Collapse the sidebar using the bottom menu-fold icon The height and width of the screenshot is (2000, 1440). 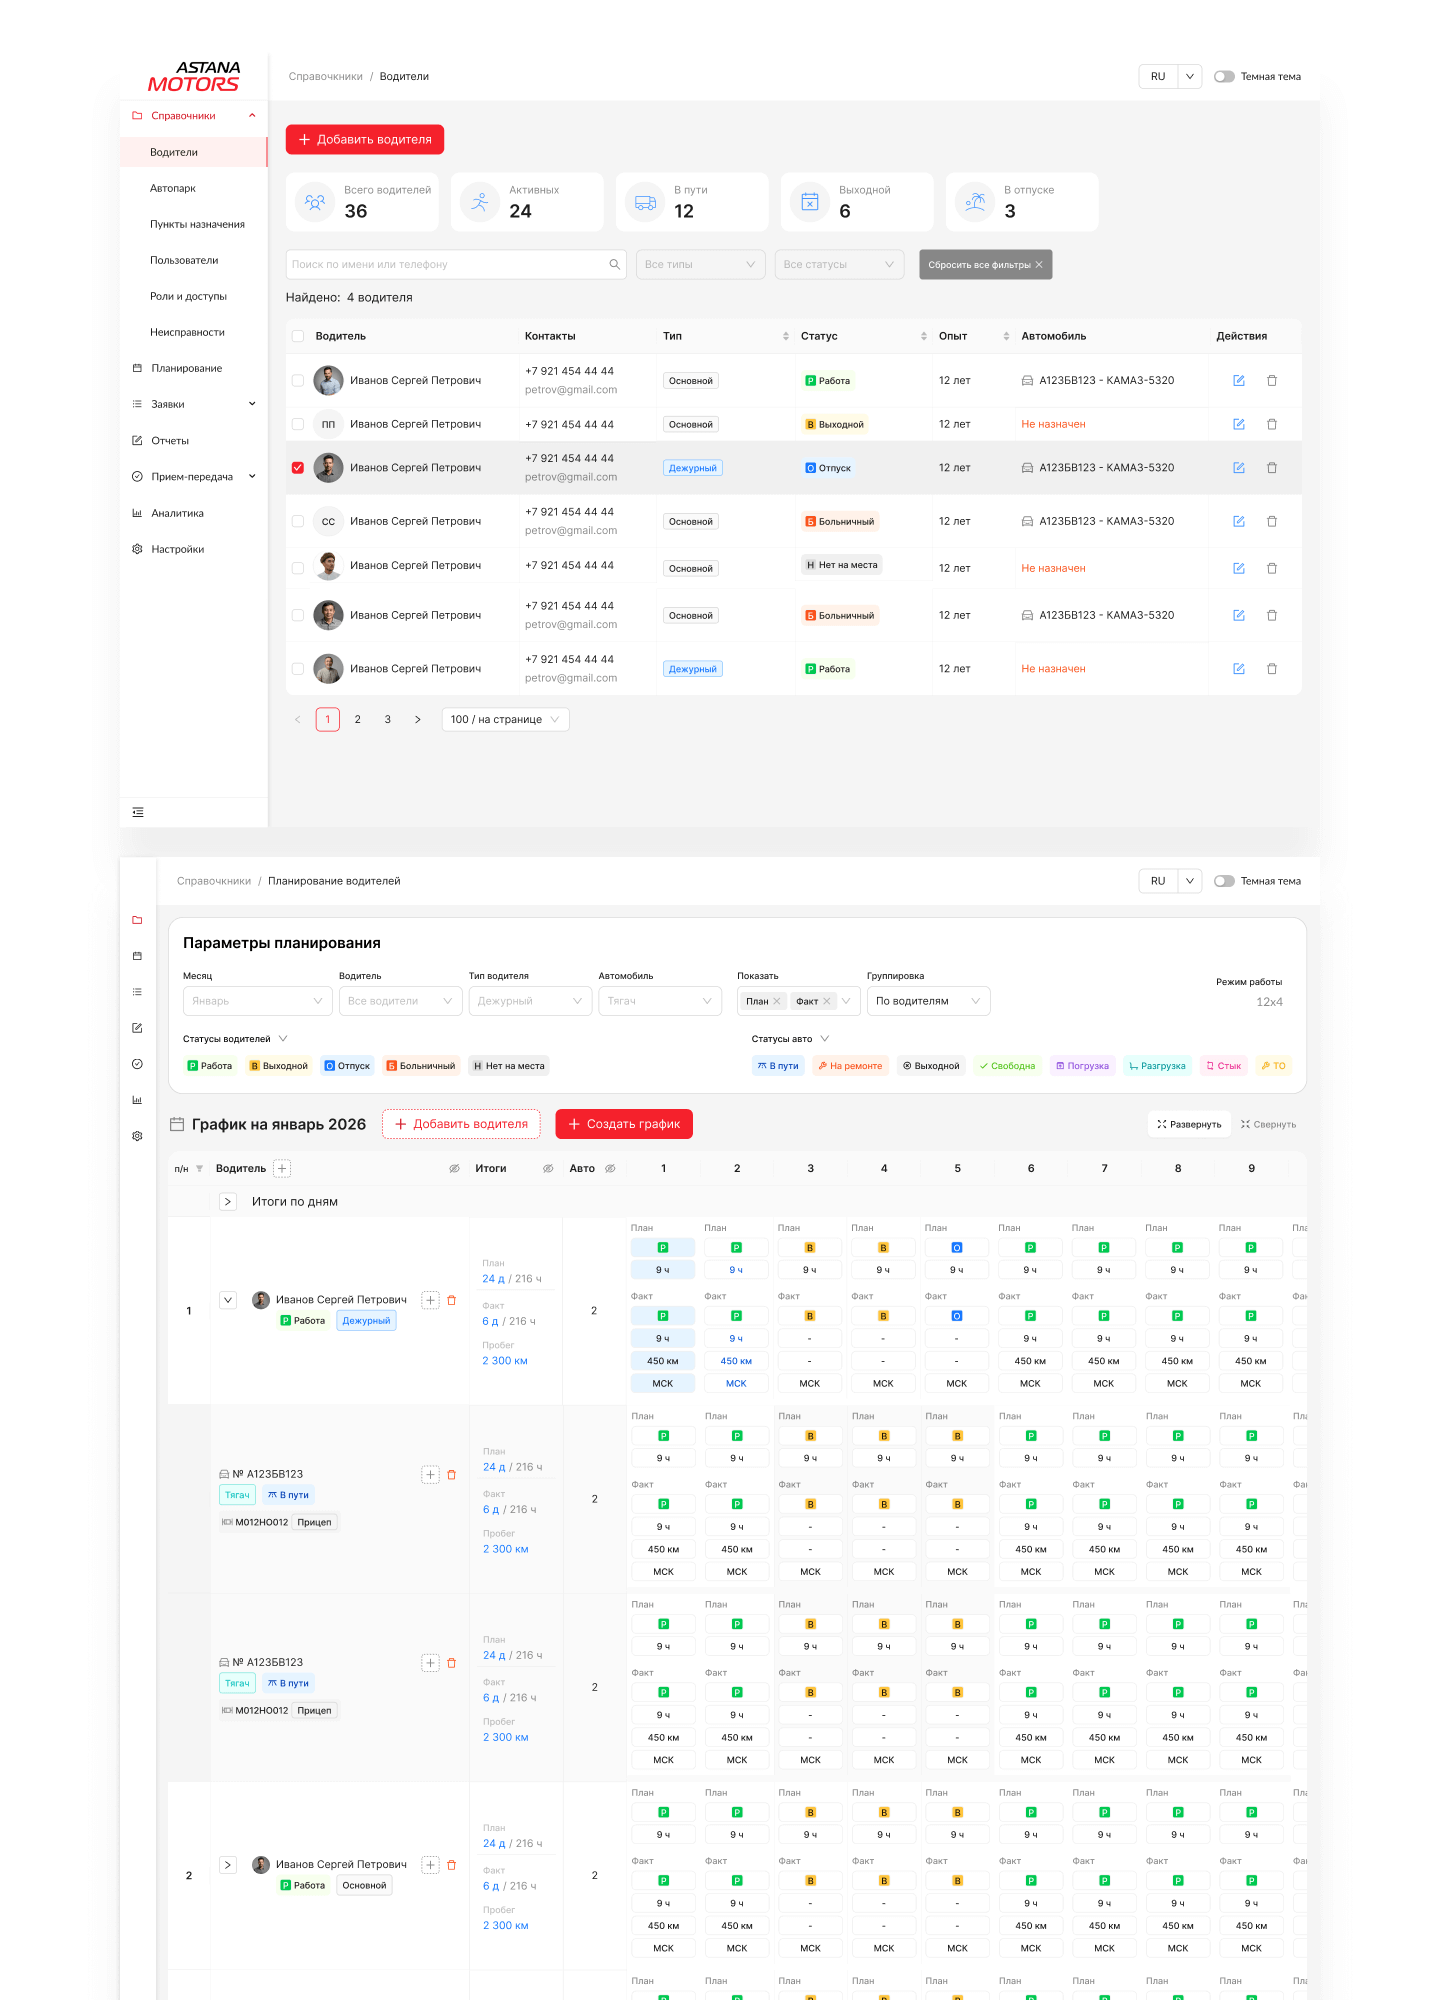point(138,812)
